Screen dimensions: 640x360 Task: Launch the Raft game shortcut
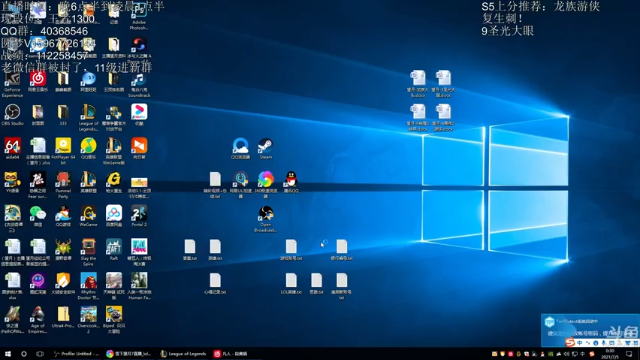pos(113,250)
